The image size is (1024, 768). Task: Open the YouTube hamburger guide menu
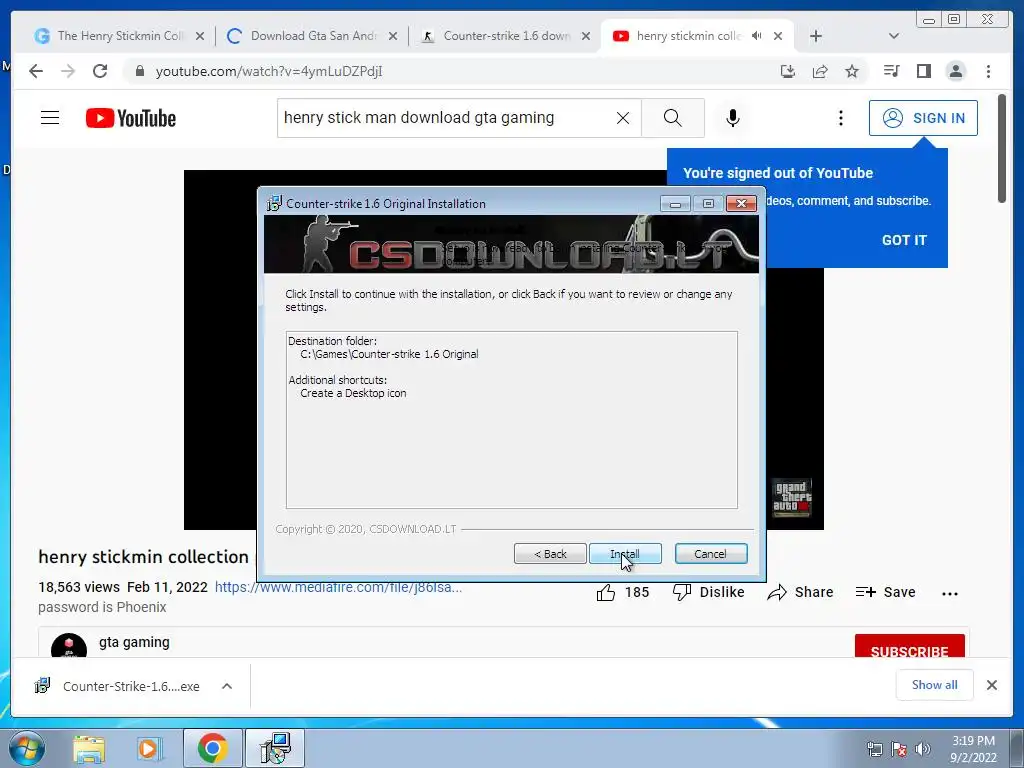pyautogui.click(x=50, y=118)
